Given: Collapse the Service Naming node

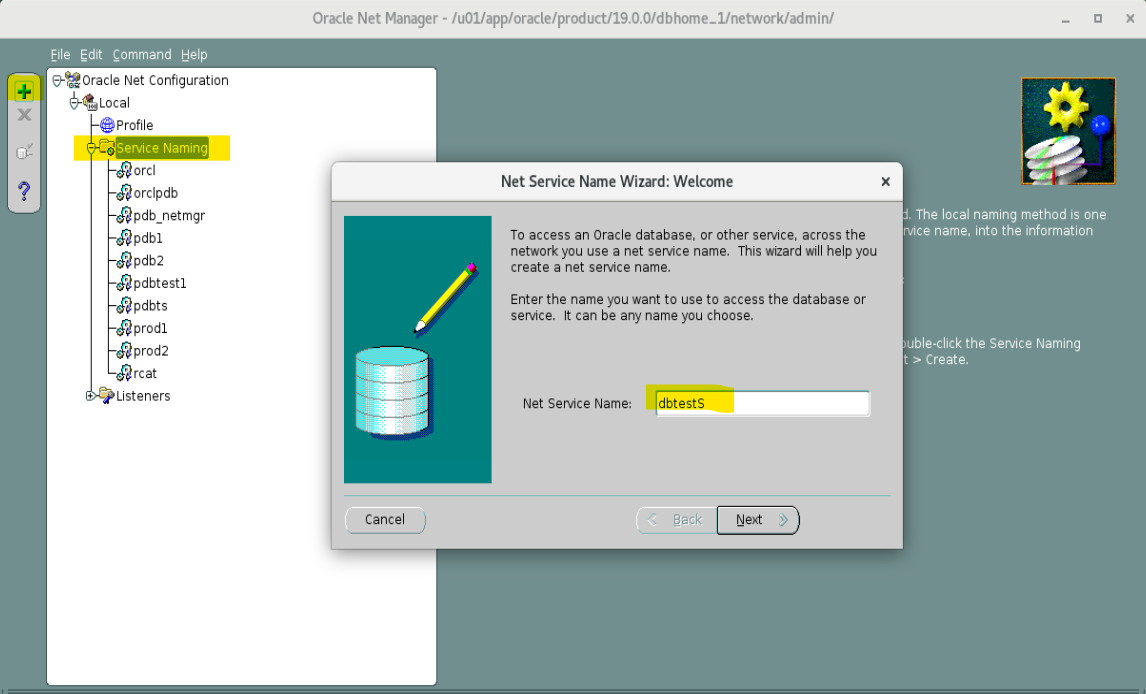Looking at the screenshot, I should (91, 148).
